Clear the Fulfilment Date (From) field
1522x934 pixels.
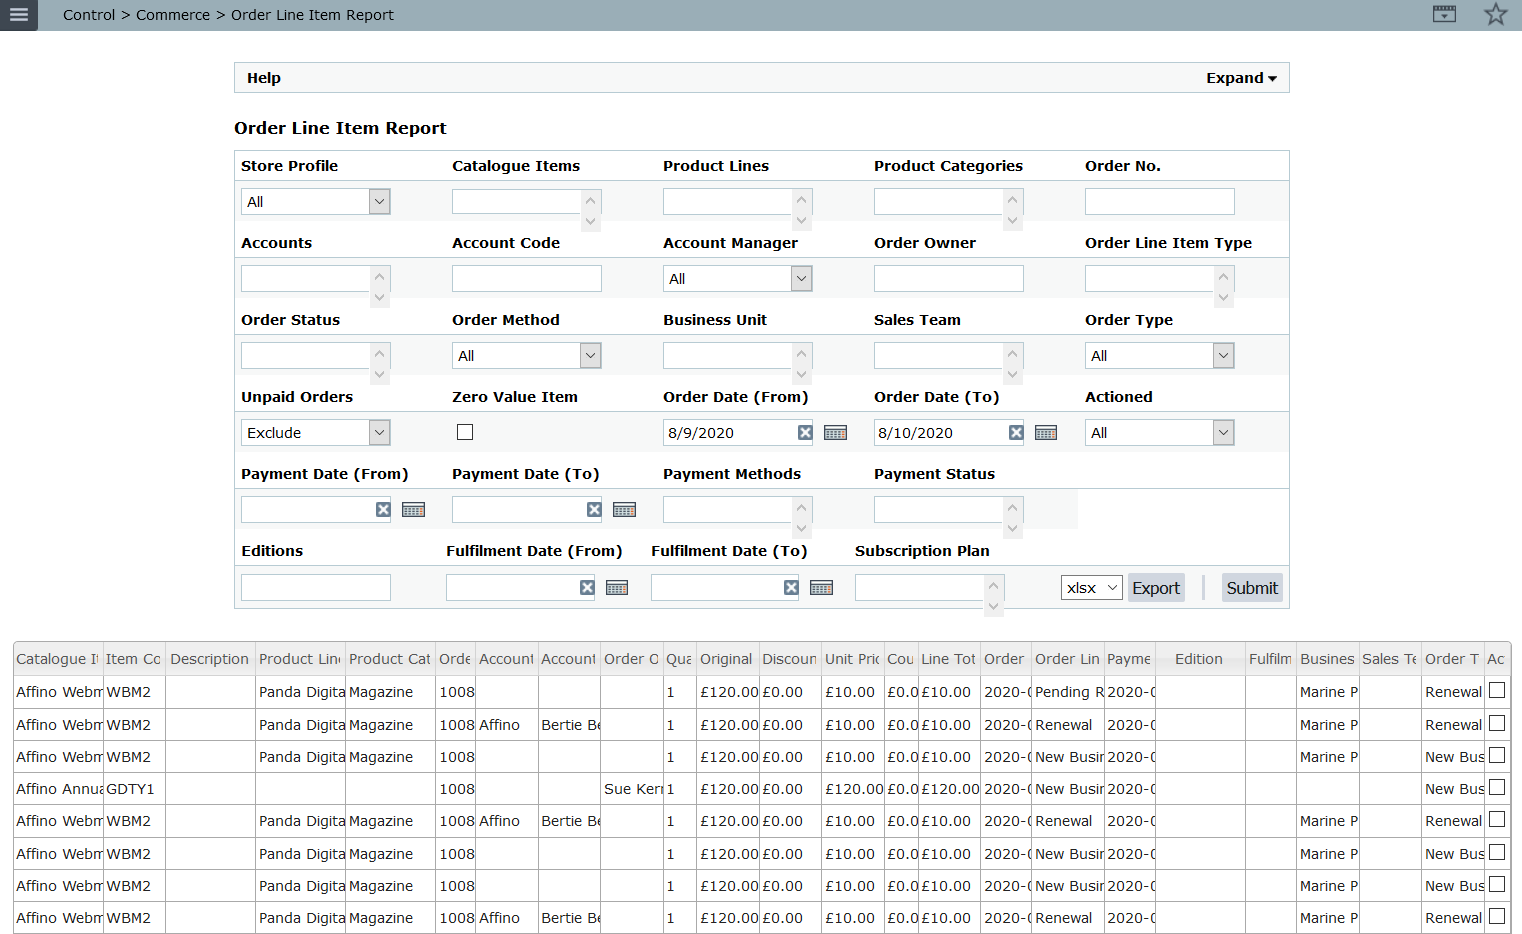coord(587,587)
